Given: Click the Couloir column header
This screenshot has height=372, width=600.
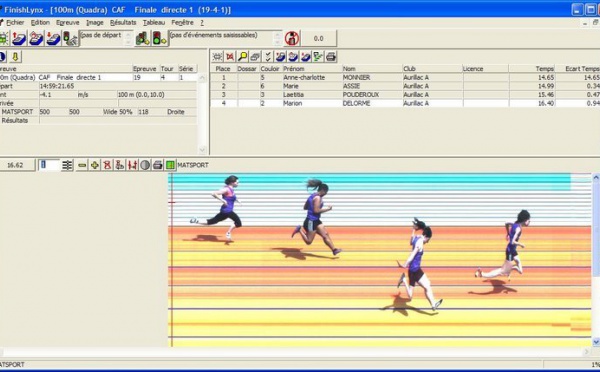Looking at the screenshot, I should pos(270,69).
